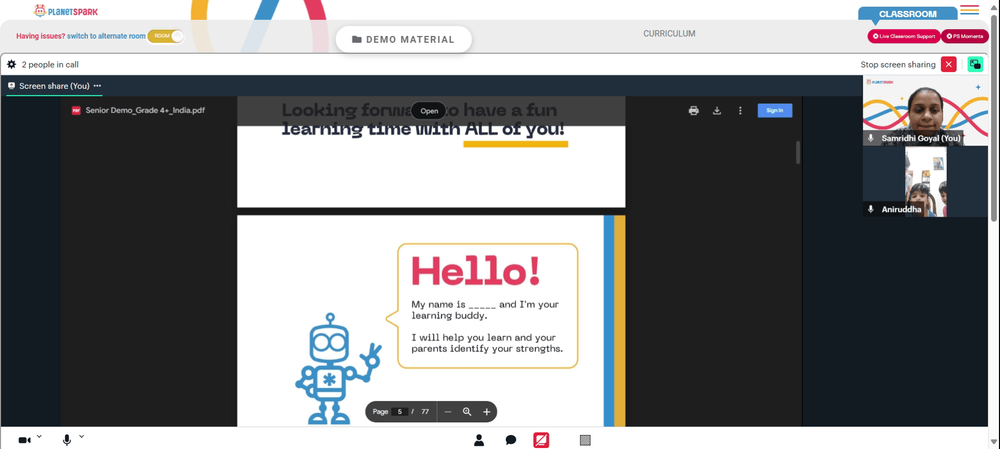Click the green screen-share layout icon
The width and height of the screenshot is (1000, 449).
(975, 64)
